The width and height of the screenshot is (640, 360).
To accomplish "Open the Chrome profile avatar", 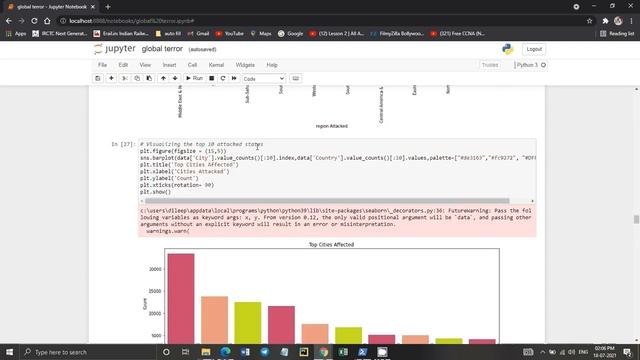I will tap(618, 21).
